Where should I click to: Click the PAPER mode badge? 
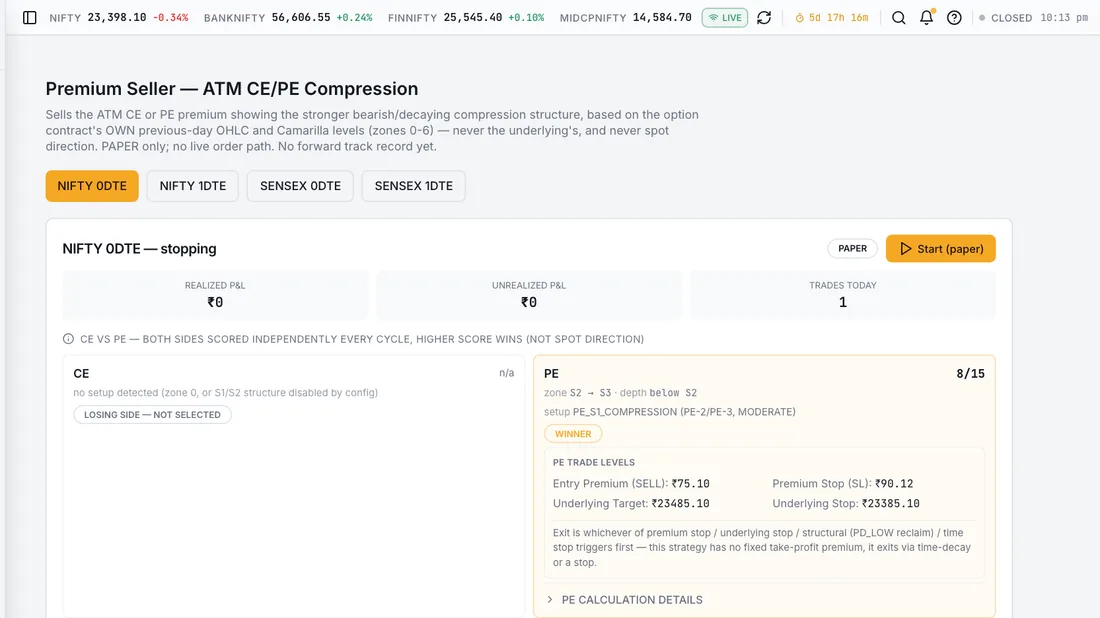tap(852, 248)
